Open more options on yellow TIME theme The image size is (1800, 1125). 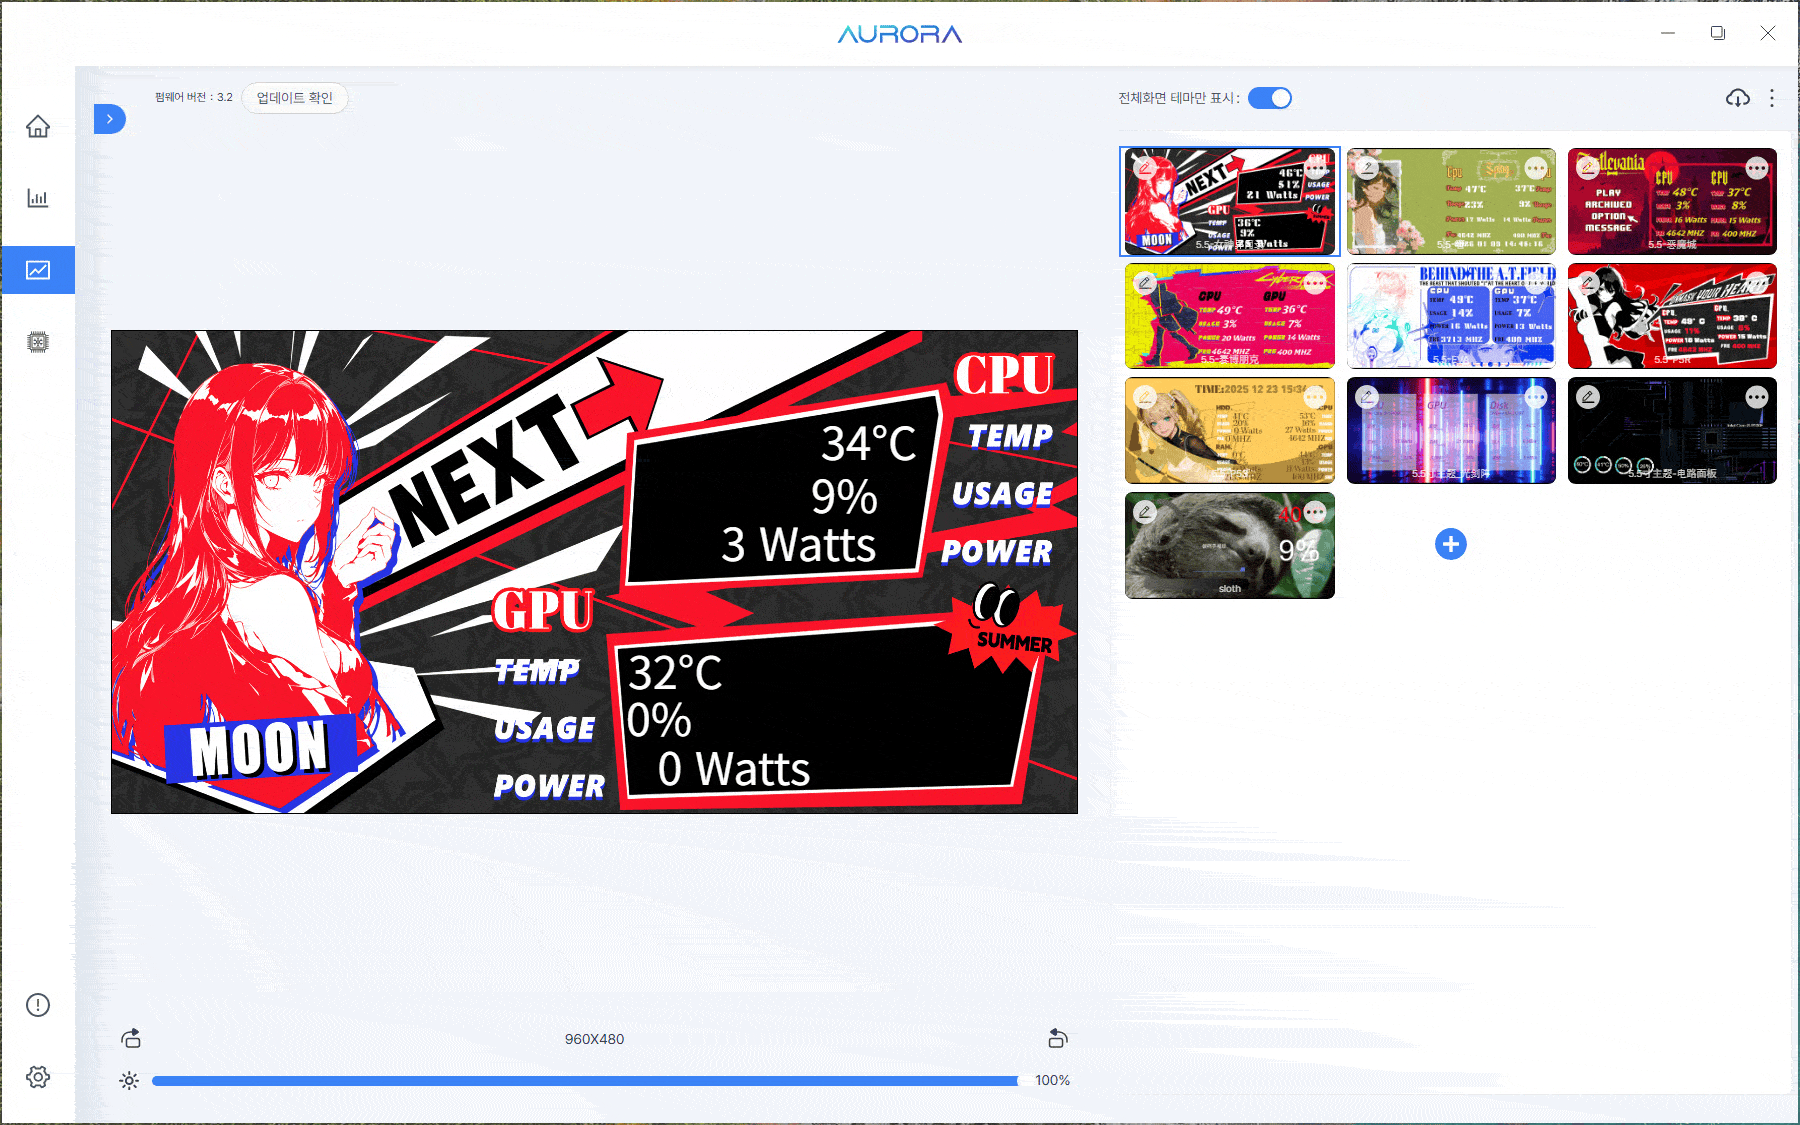click(1314, 397)
